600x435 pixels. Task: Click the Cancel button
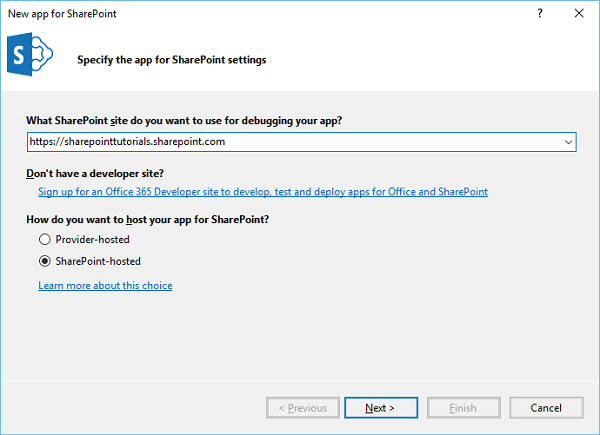pyautogui.click(x=546, y=408)
